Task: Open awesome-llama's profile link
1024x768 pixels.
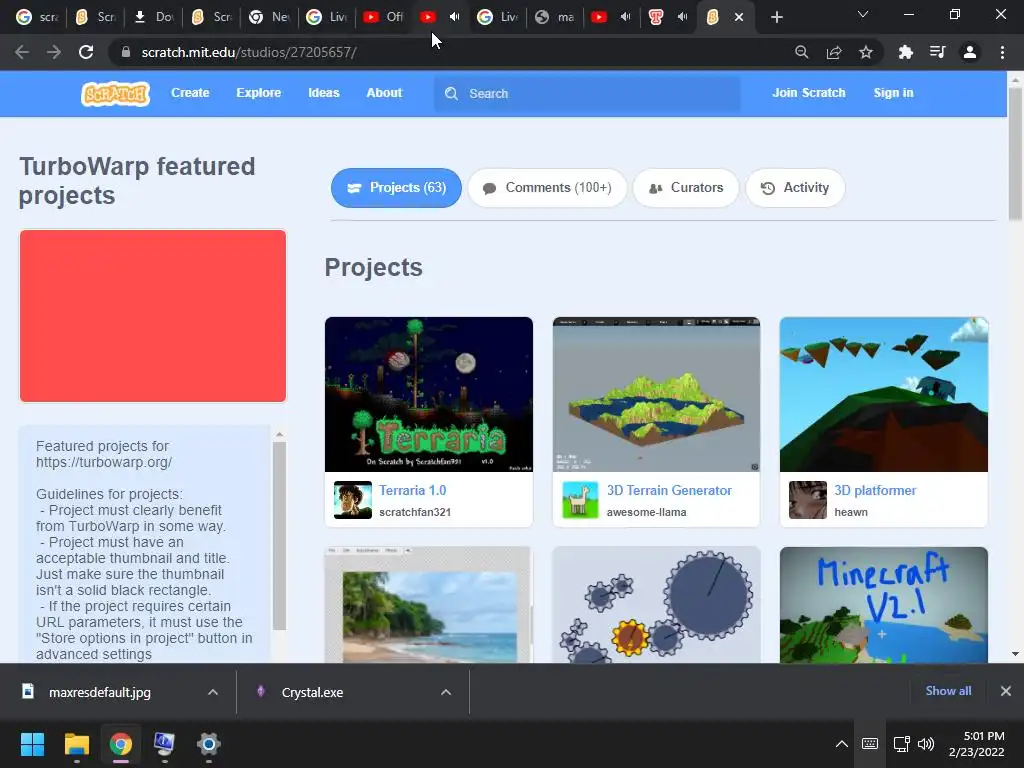Action: click(x=647, y=512)
